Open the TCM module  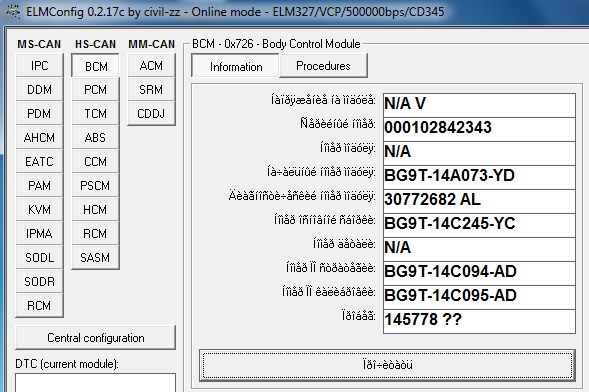(95, 114)
